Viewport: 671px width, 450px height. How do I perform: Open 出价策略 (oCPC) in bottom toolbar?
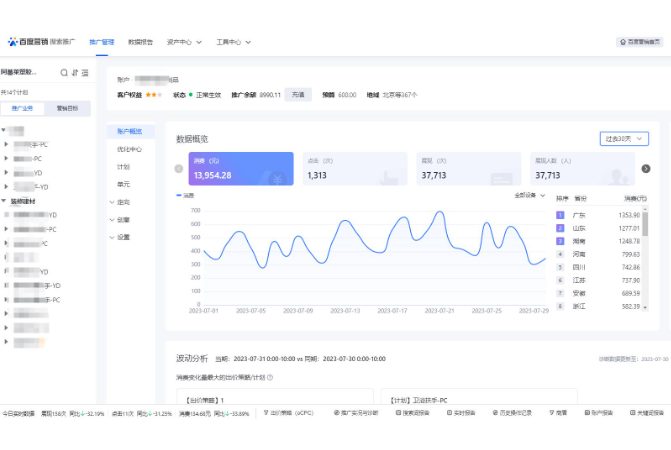(x=288, y=413)
